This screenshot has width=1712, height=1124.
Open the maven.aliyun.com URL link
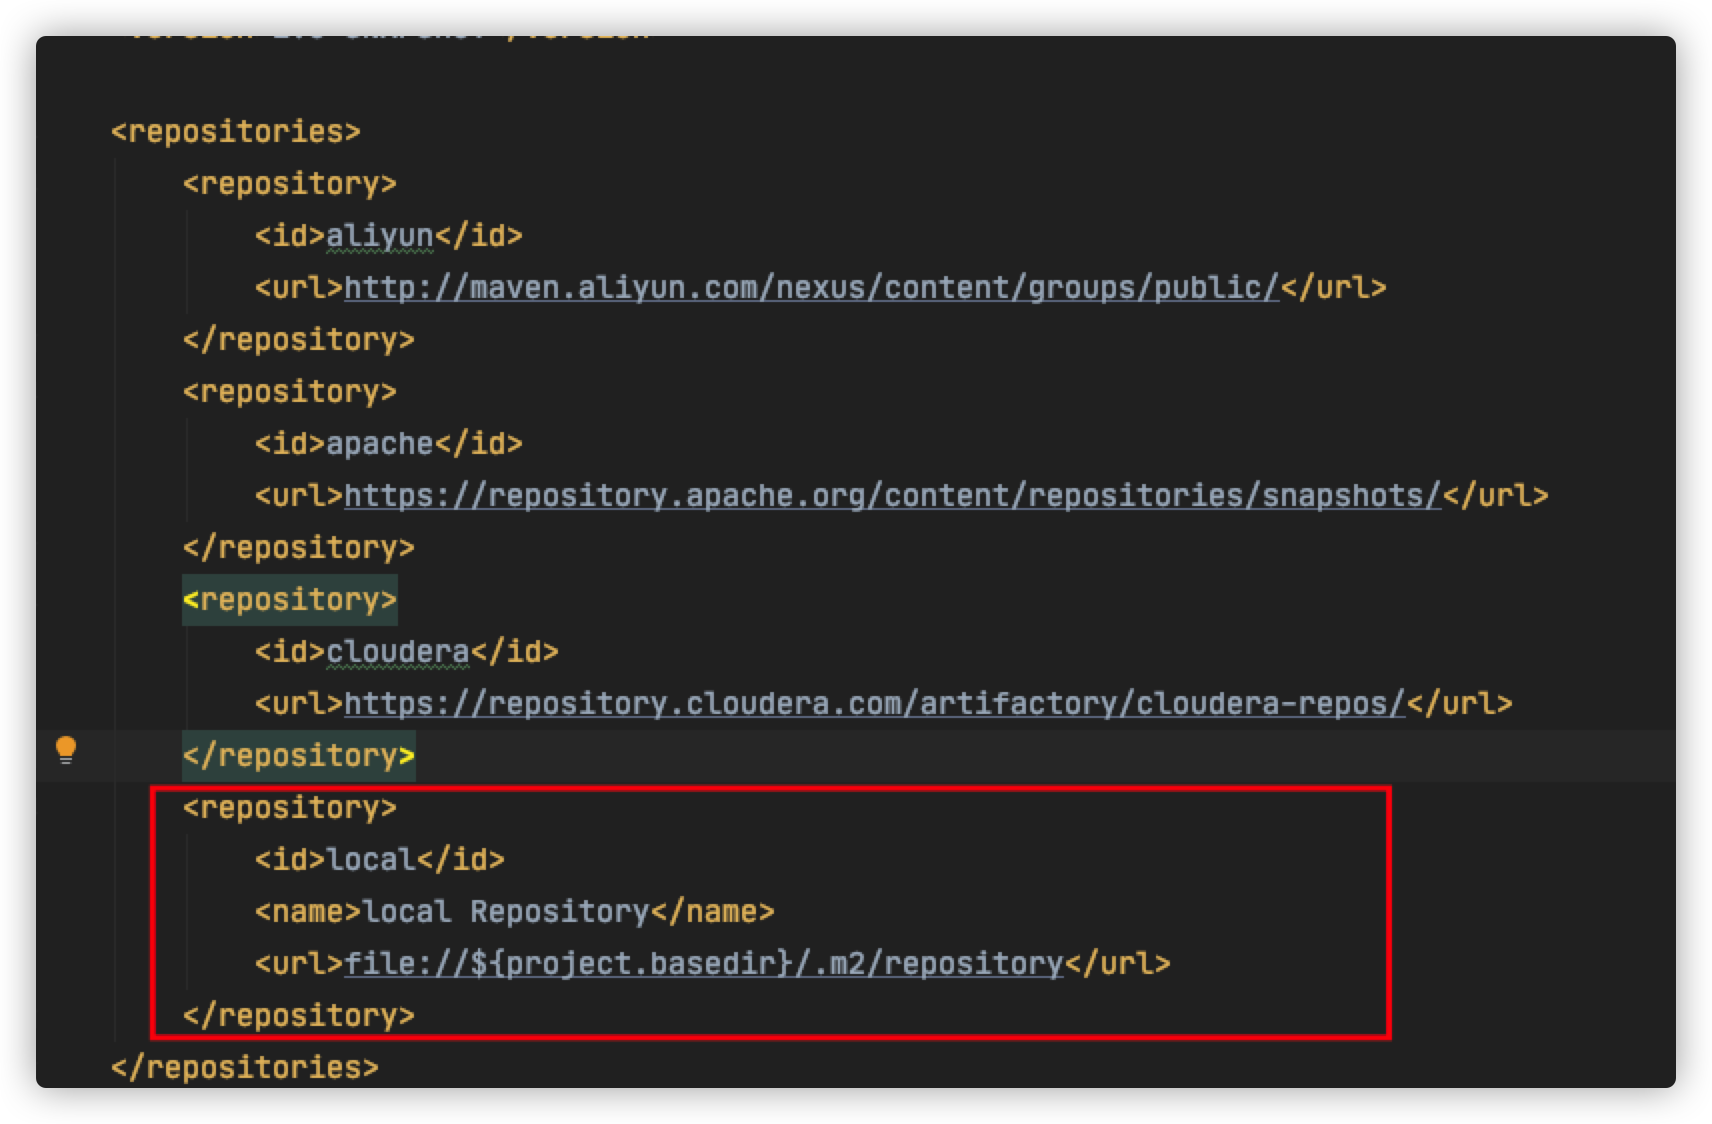811,288
